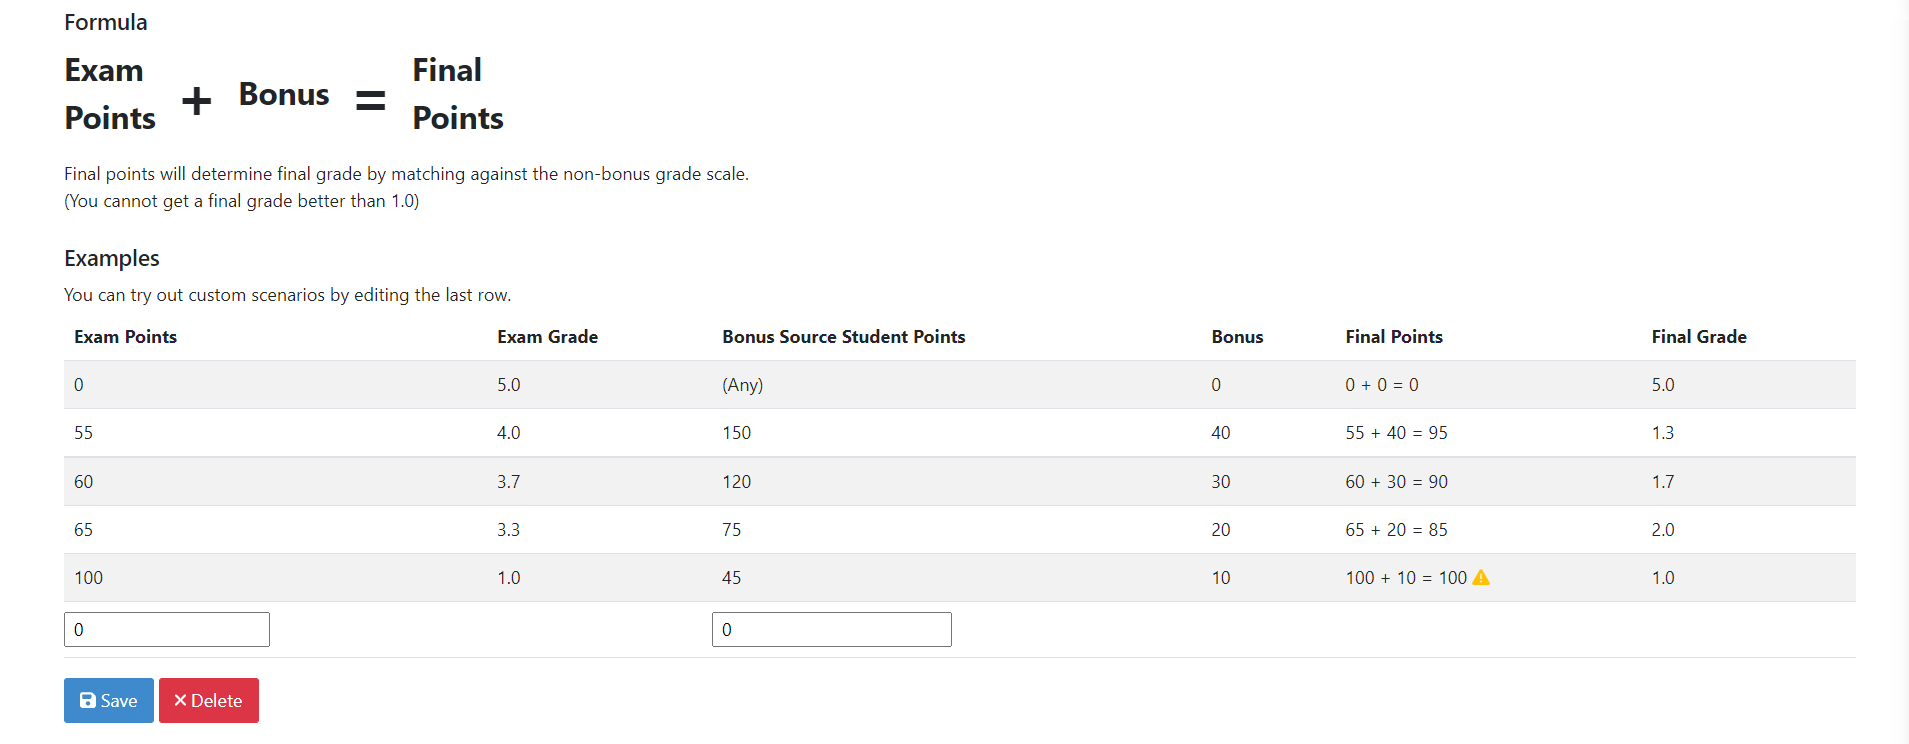Screen dimensions: 1909x744
Task: Delete the custom scenario row
Action: (208, 700)
